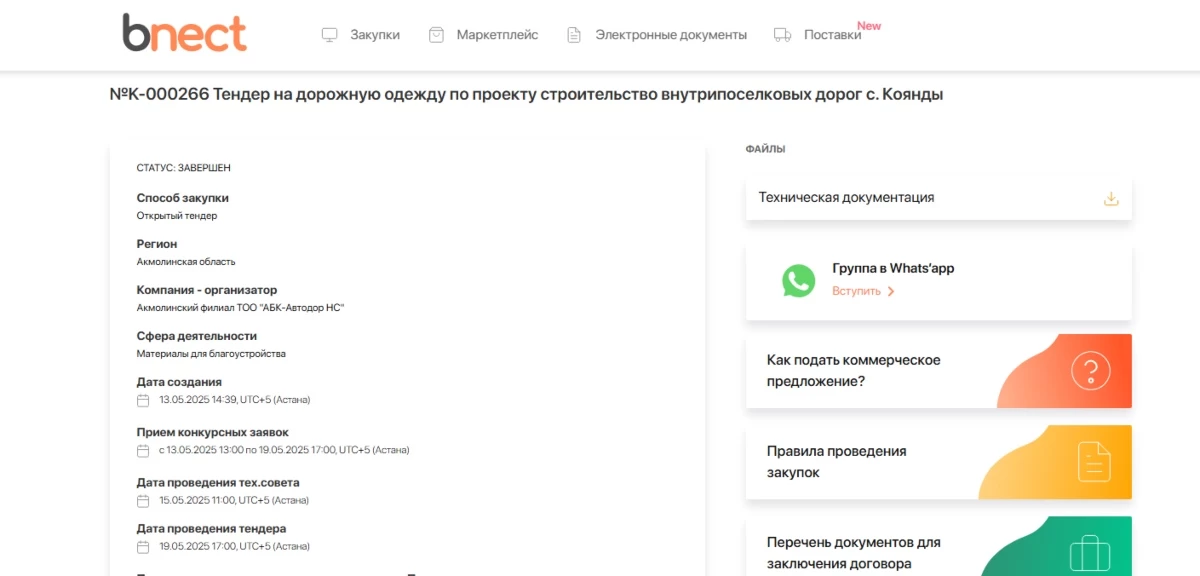Screen dimensions: 1200x576
Task: Click the shopping bag icon beside Маркетплейс
Action: click(x=436, y=35)
